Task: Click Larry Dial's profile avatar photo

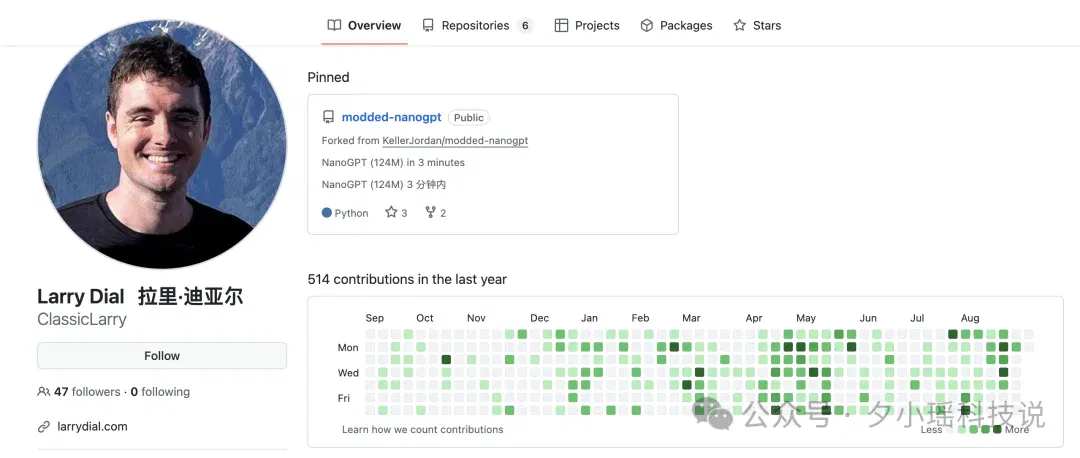Action: pyautogui.click(x=162, y=144)
